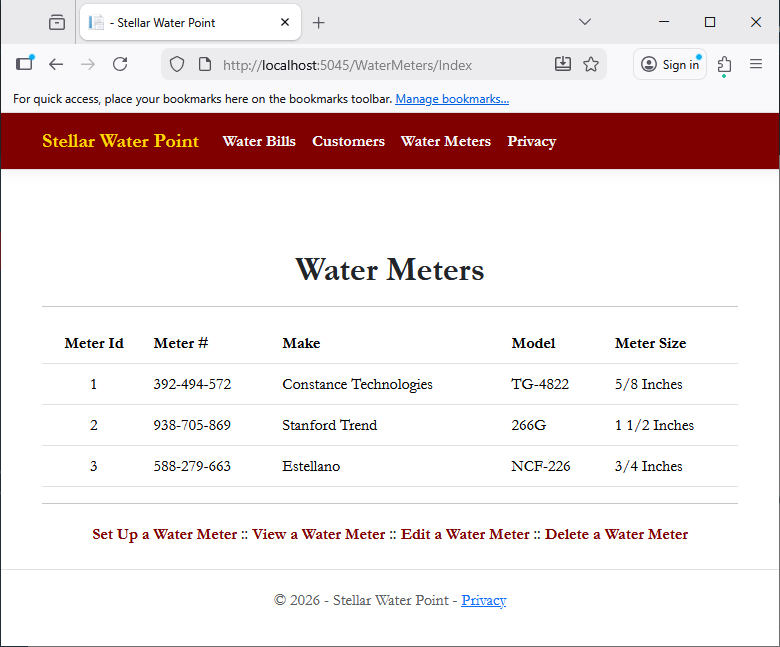The height and width of the screenshot is (647, 780).
Task: Open Firefox View recent browsing icon
Action: [x=57, y=22]
